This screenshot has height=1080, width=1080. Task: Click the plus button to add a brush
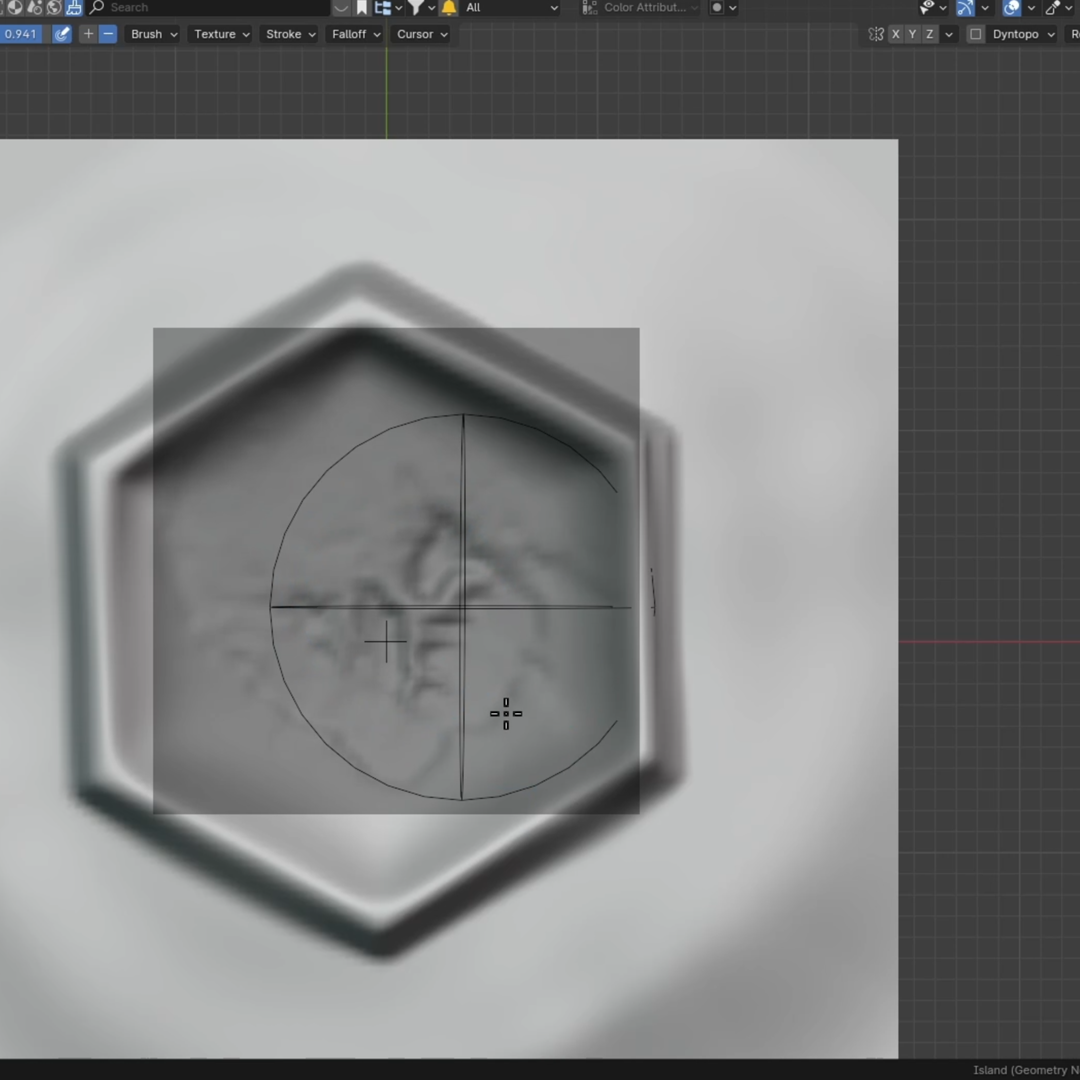(x=88, y=33)
